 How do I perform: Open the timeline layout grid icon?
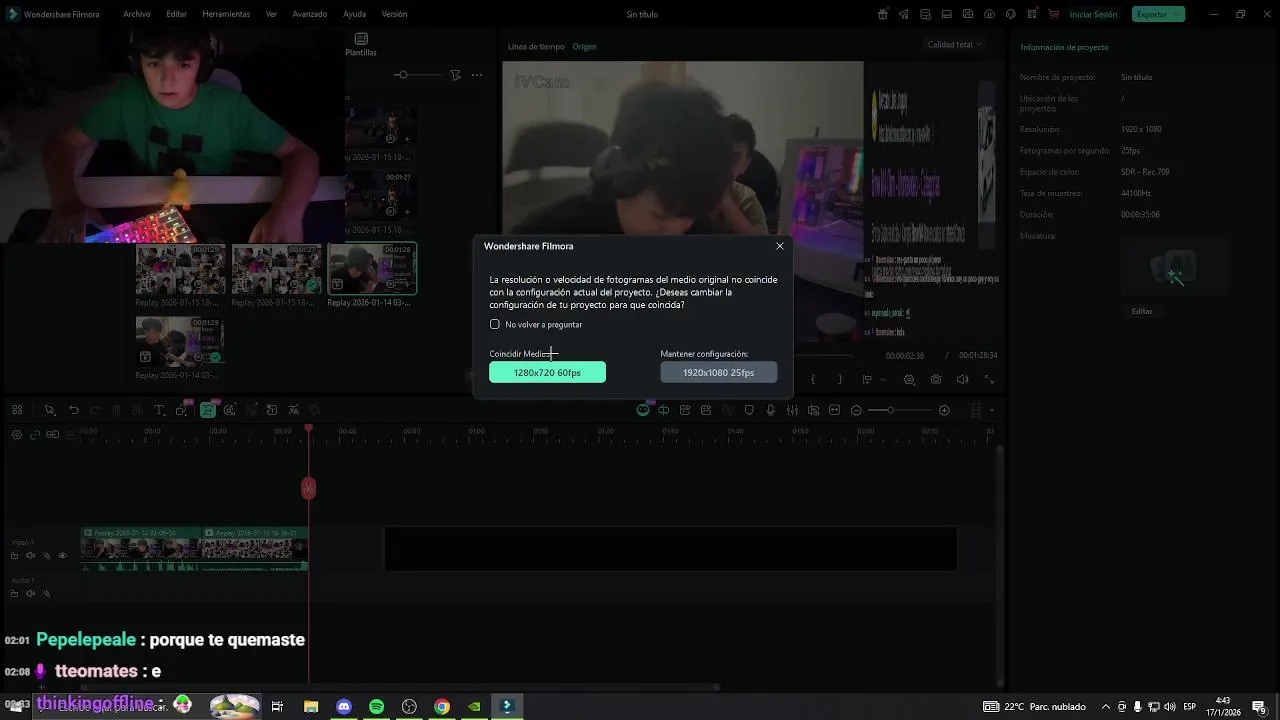click(x=17, y=410)
